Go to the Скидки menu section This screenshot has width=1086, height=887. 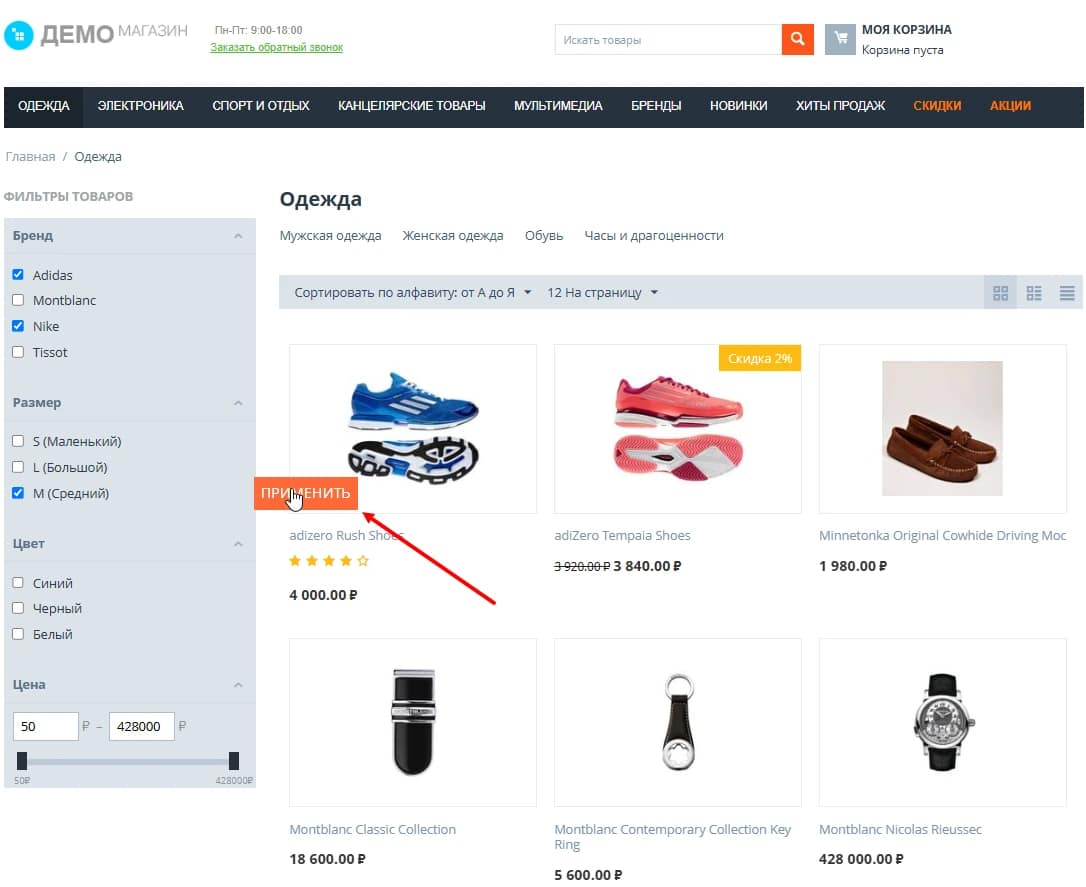[x=937, y=106]
